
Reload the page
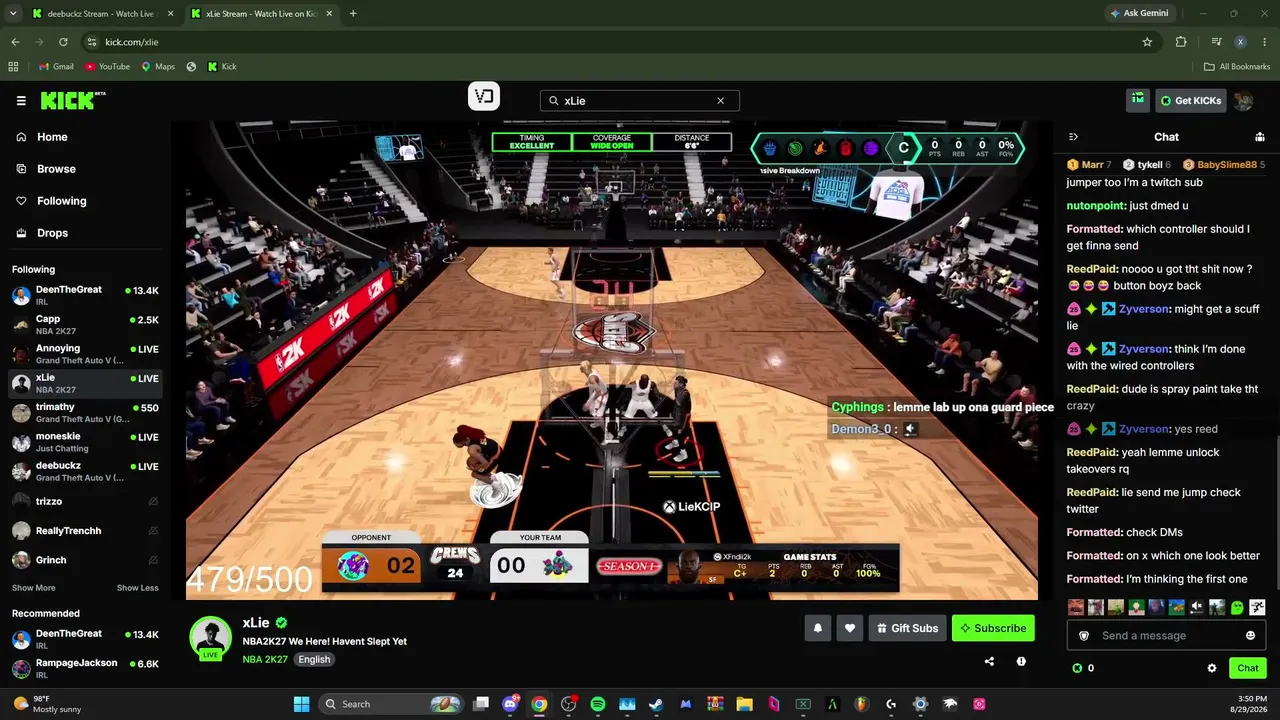(63, 42)
